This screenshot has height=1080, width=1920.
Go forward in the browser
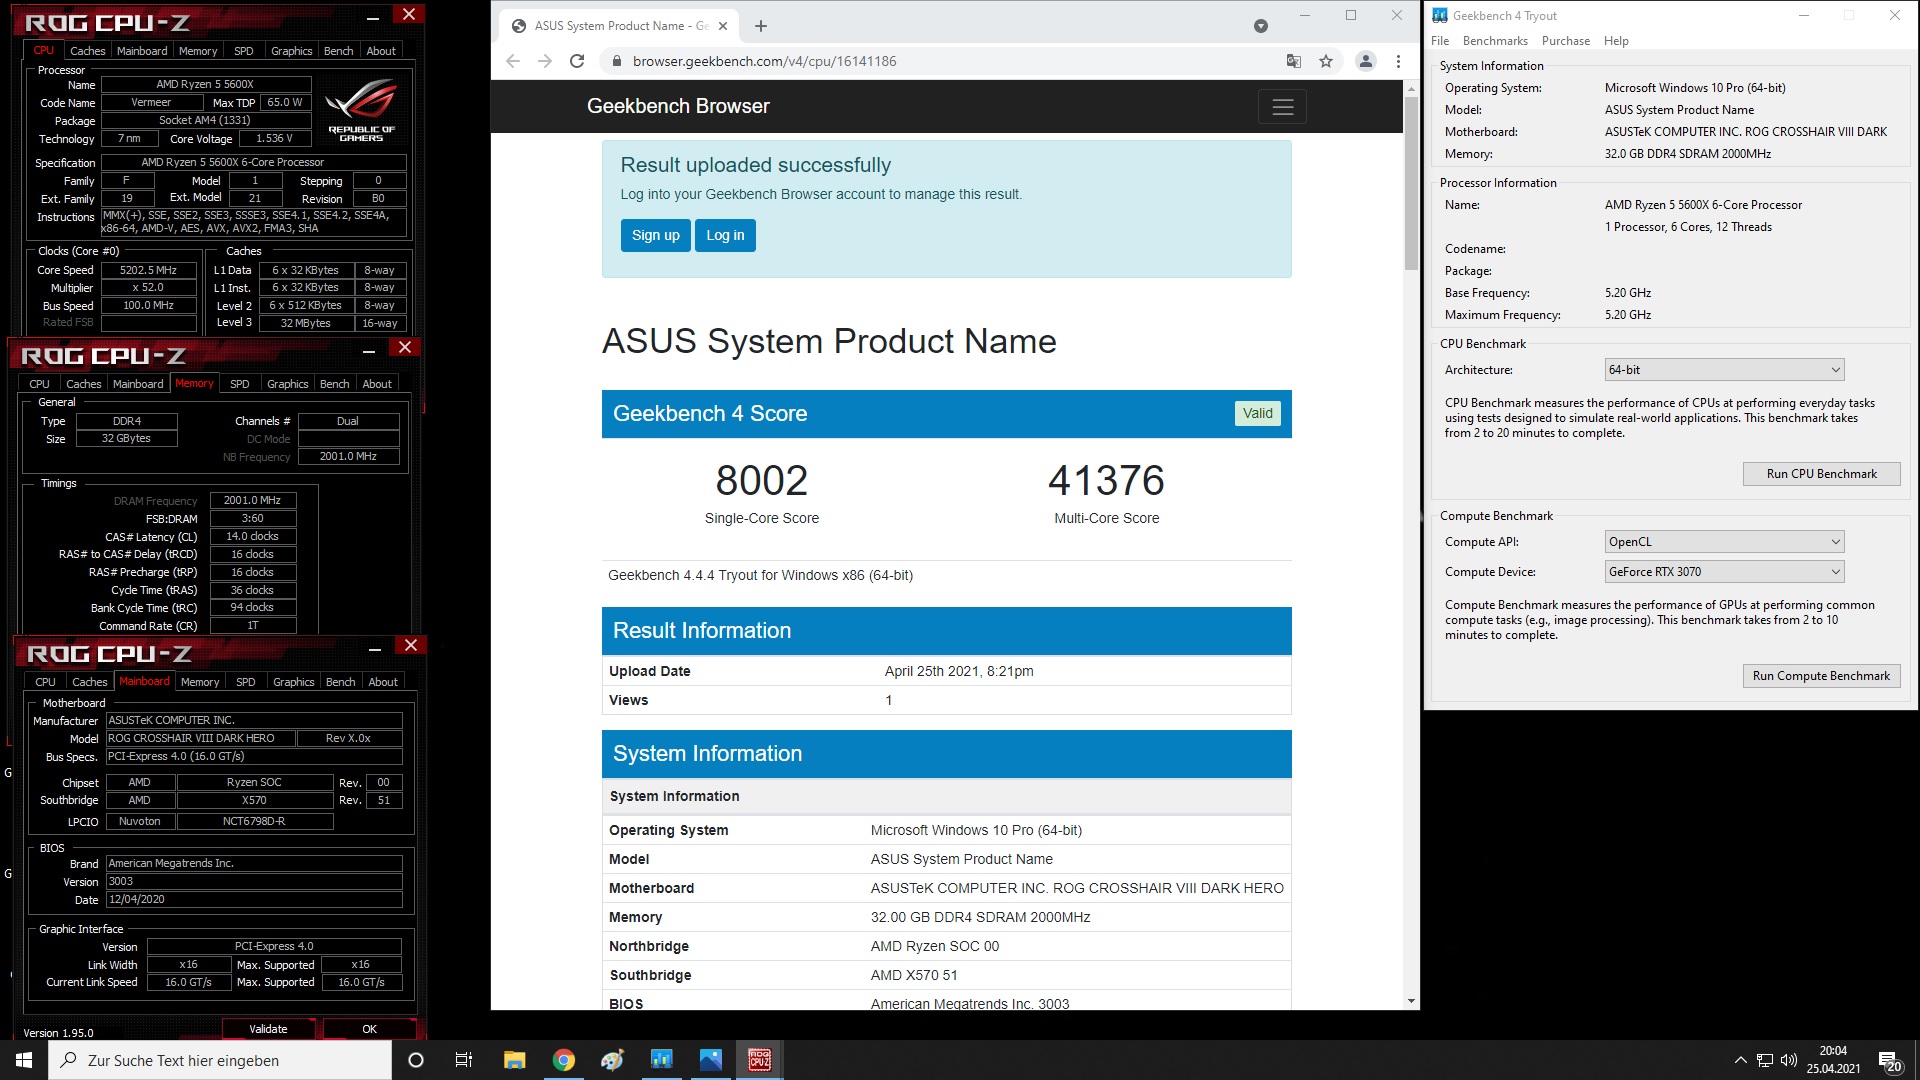(545, 61)
